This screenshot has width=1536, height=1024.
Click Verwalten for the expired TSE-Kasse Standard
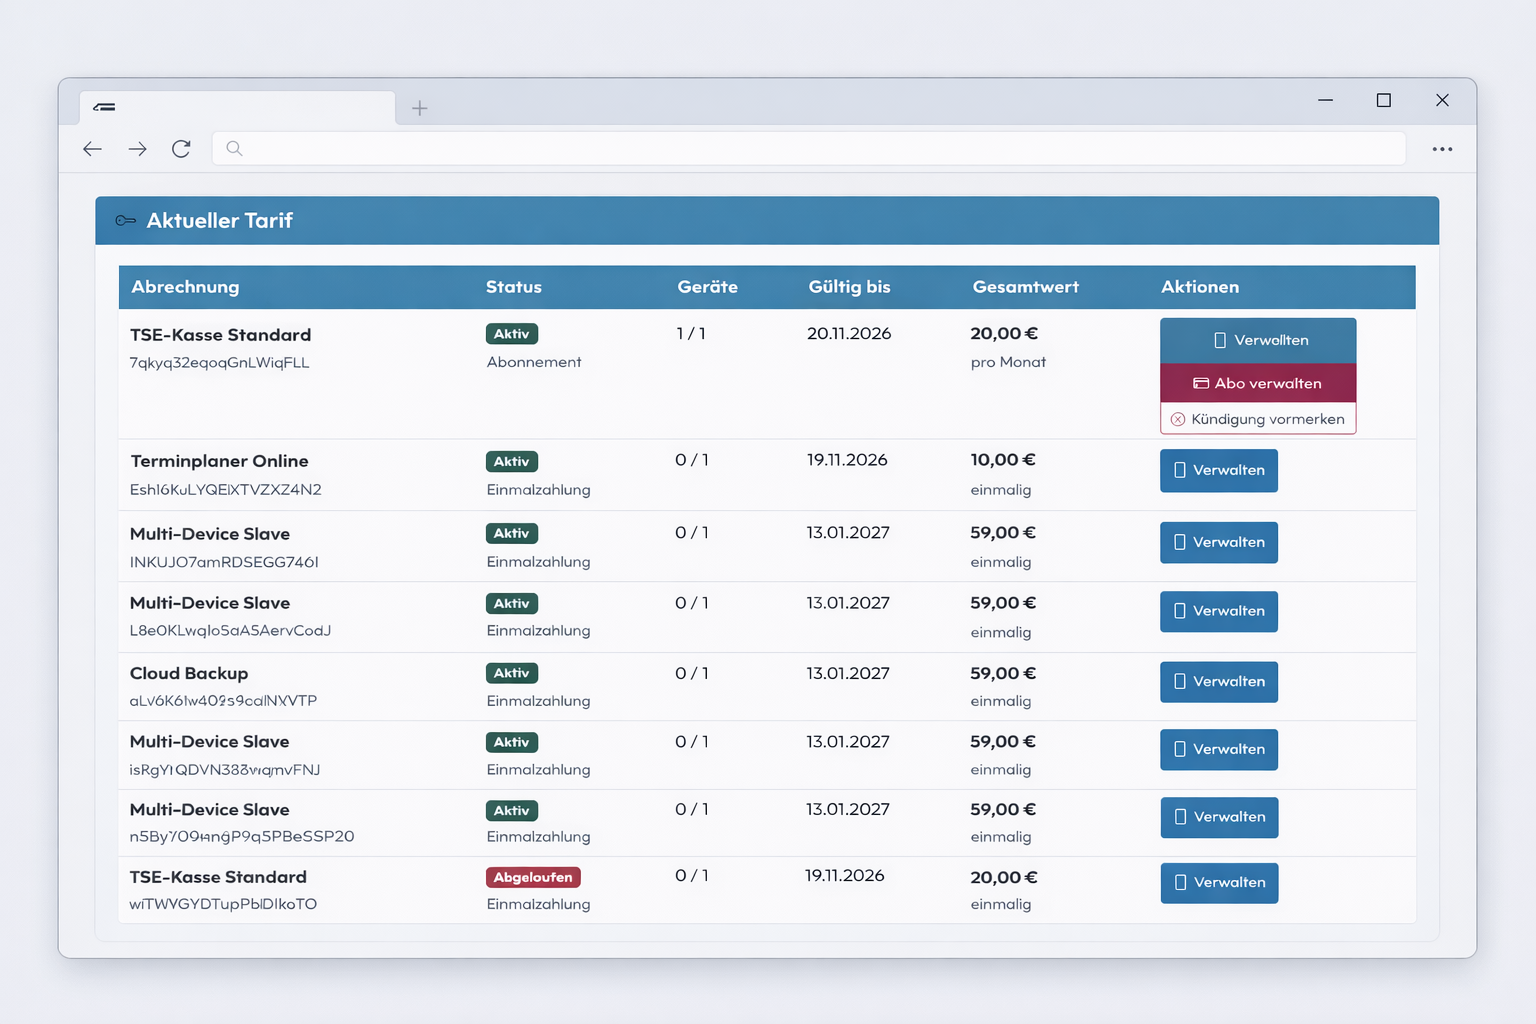pos(1218,883)
